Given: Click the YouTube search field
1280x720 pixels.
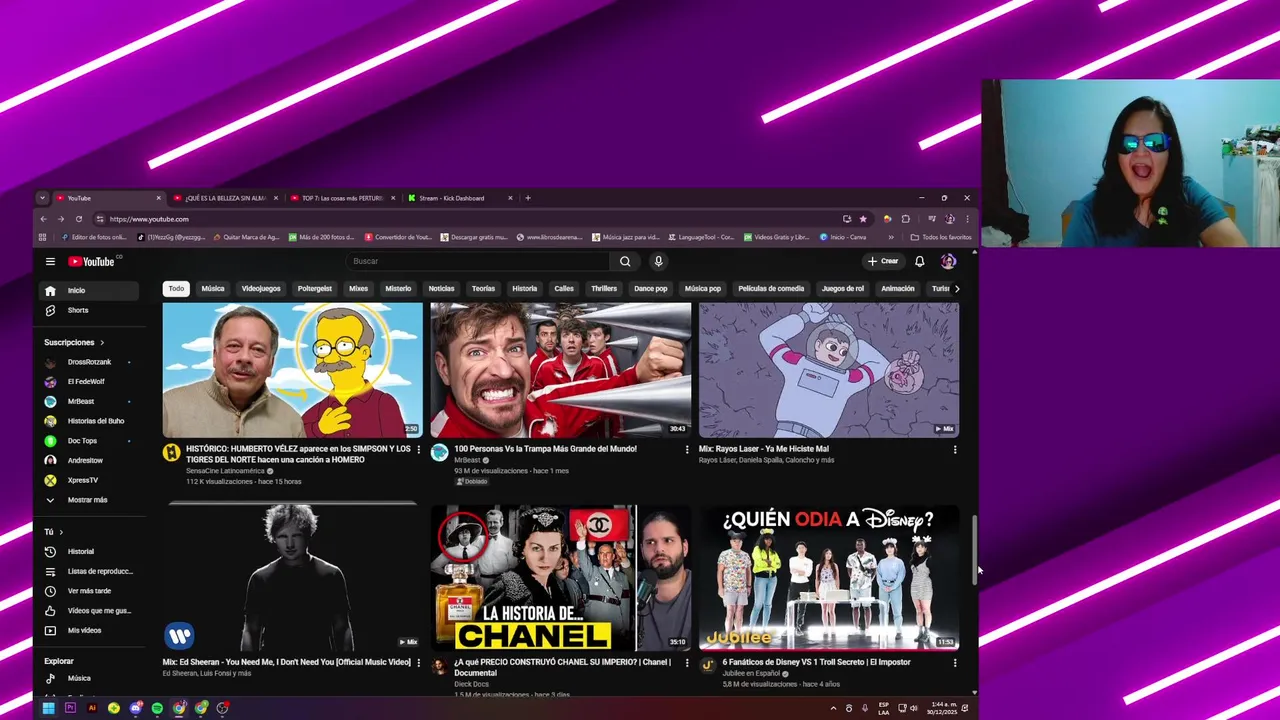Looking at the screenshot, I should click(477, 261).
